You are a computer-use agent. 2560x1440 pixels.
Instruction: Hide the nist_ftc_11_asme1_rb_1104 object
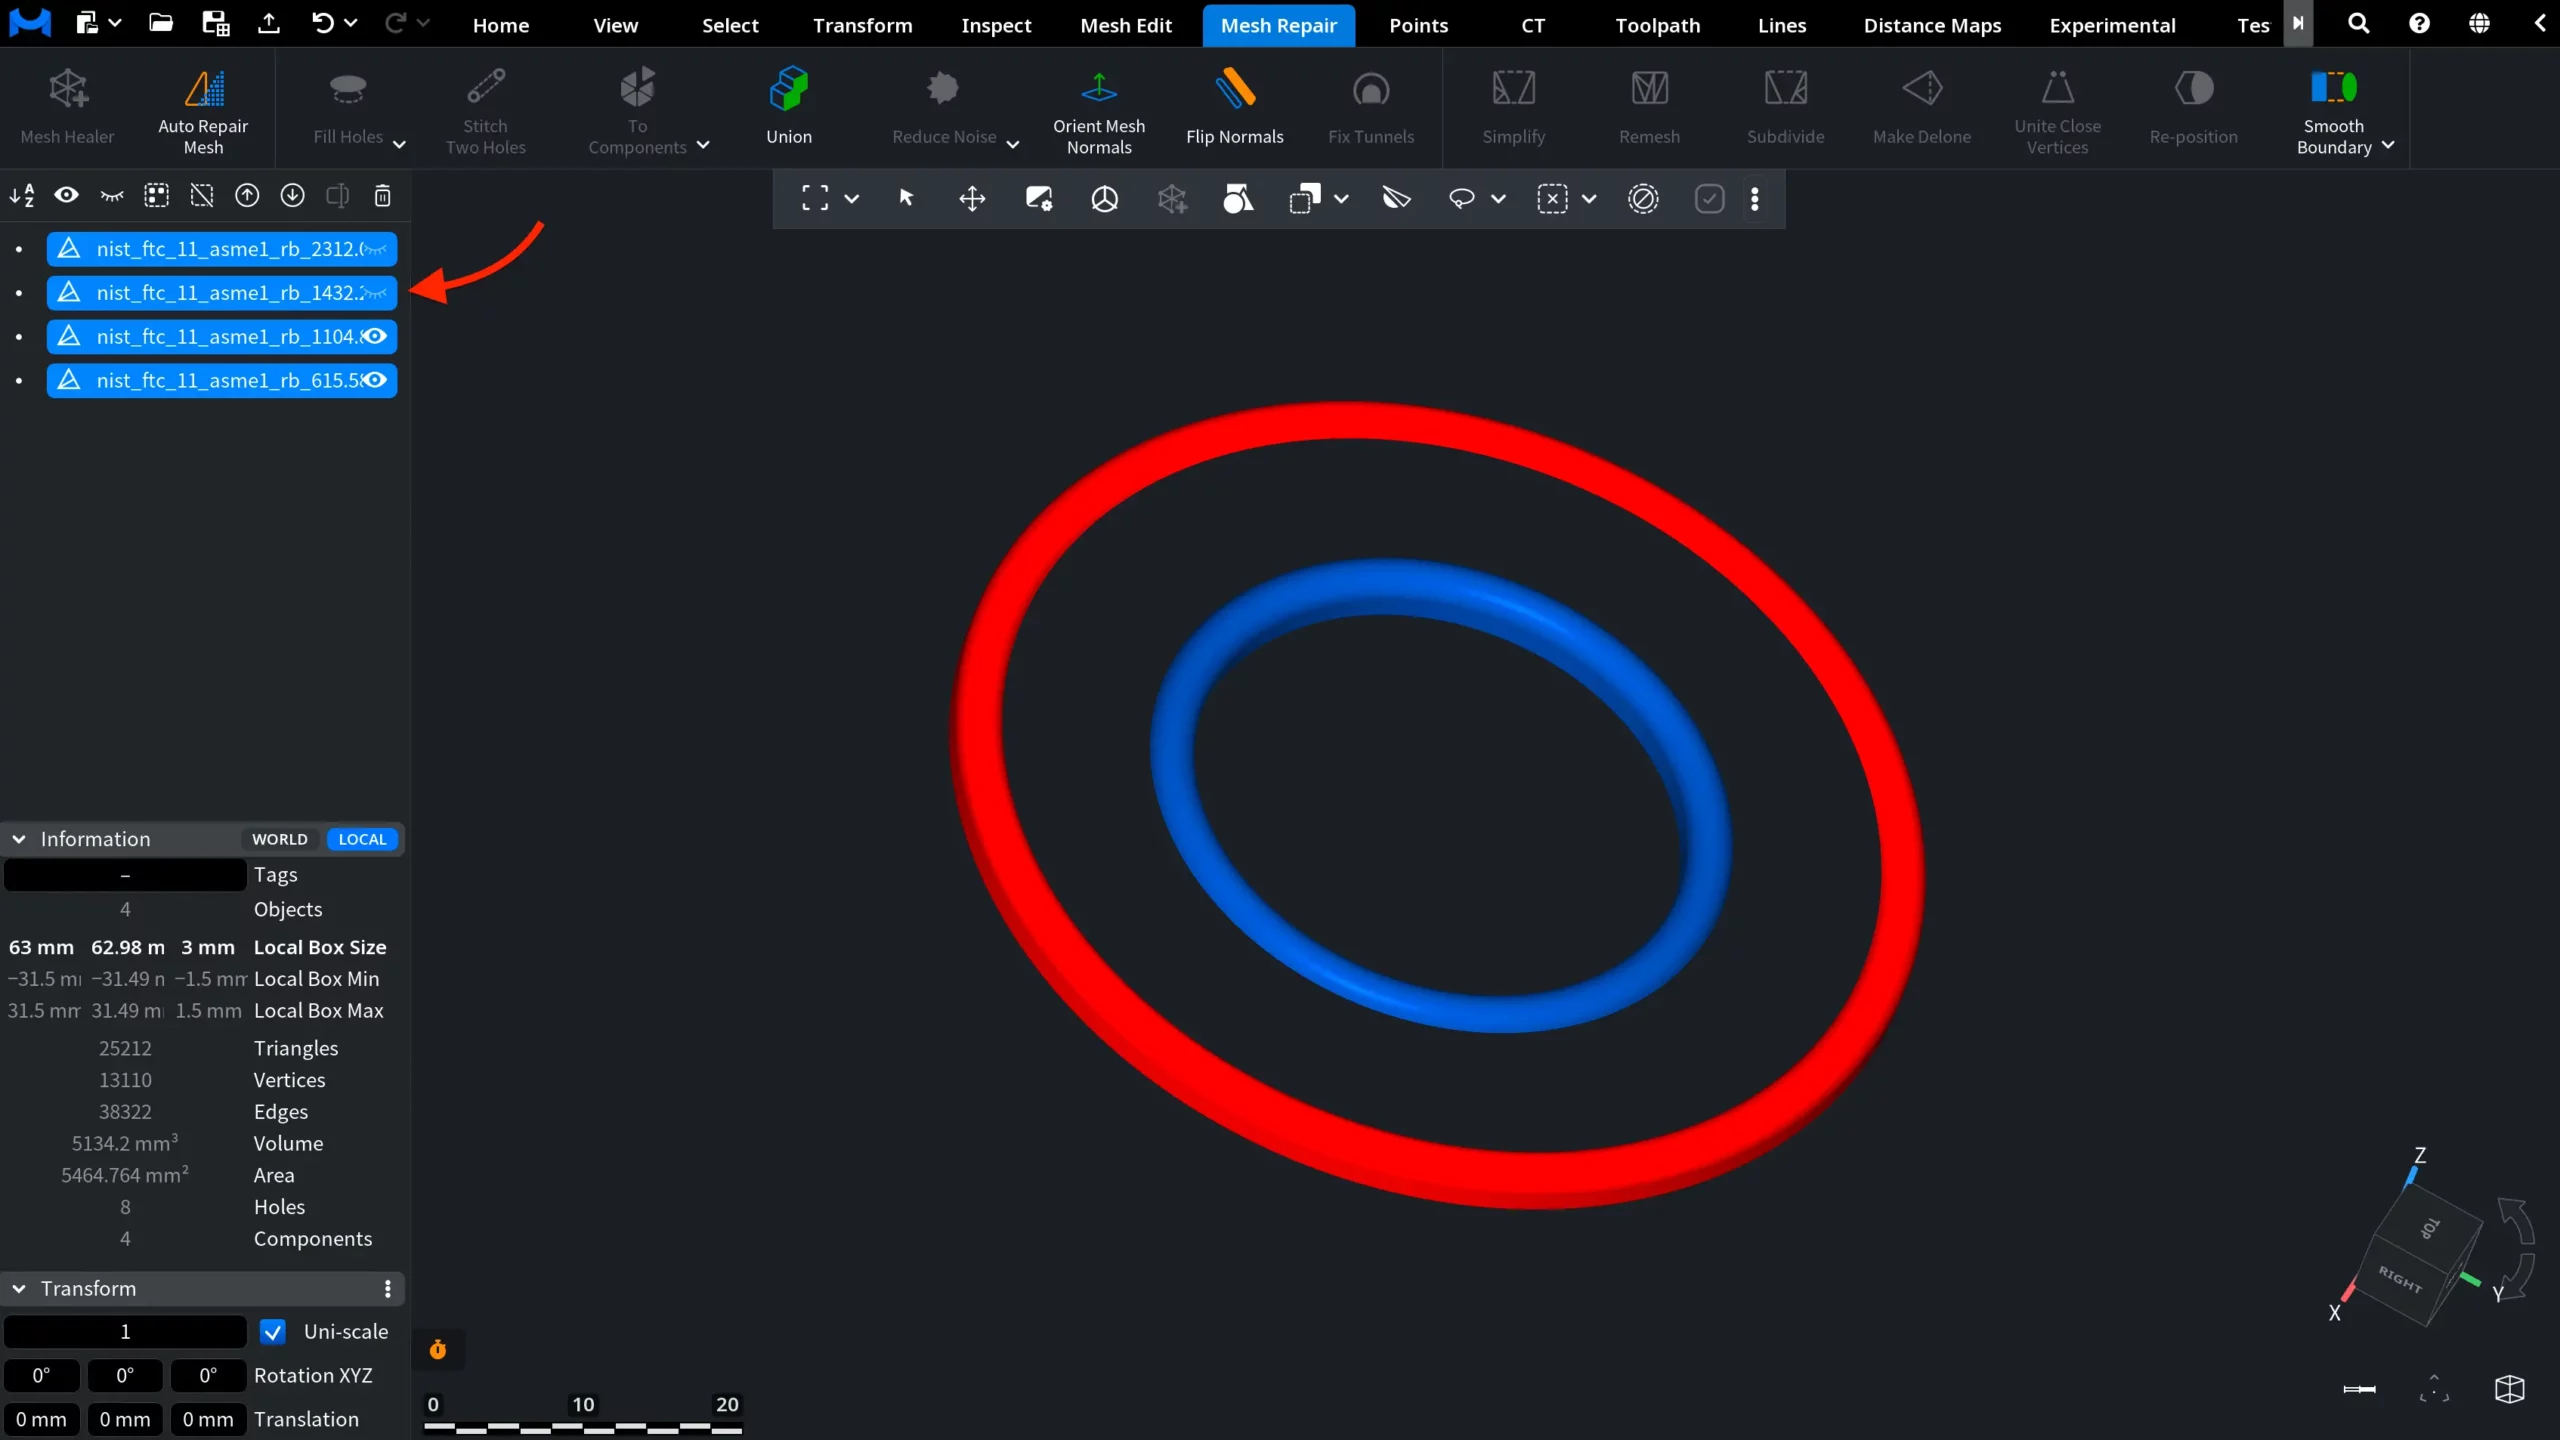[x=375, y=336]
